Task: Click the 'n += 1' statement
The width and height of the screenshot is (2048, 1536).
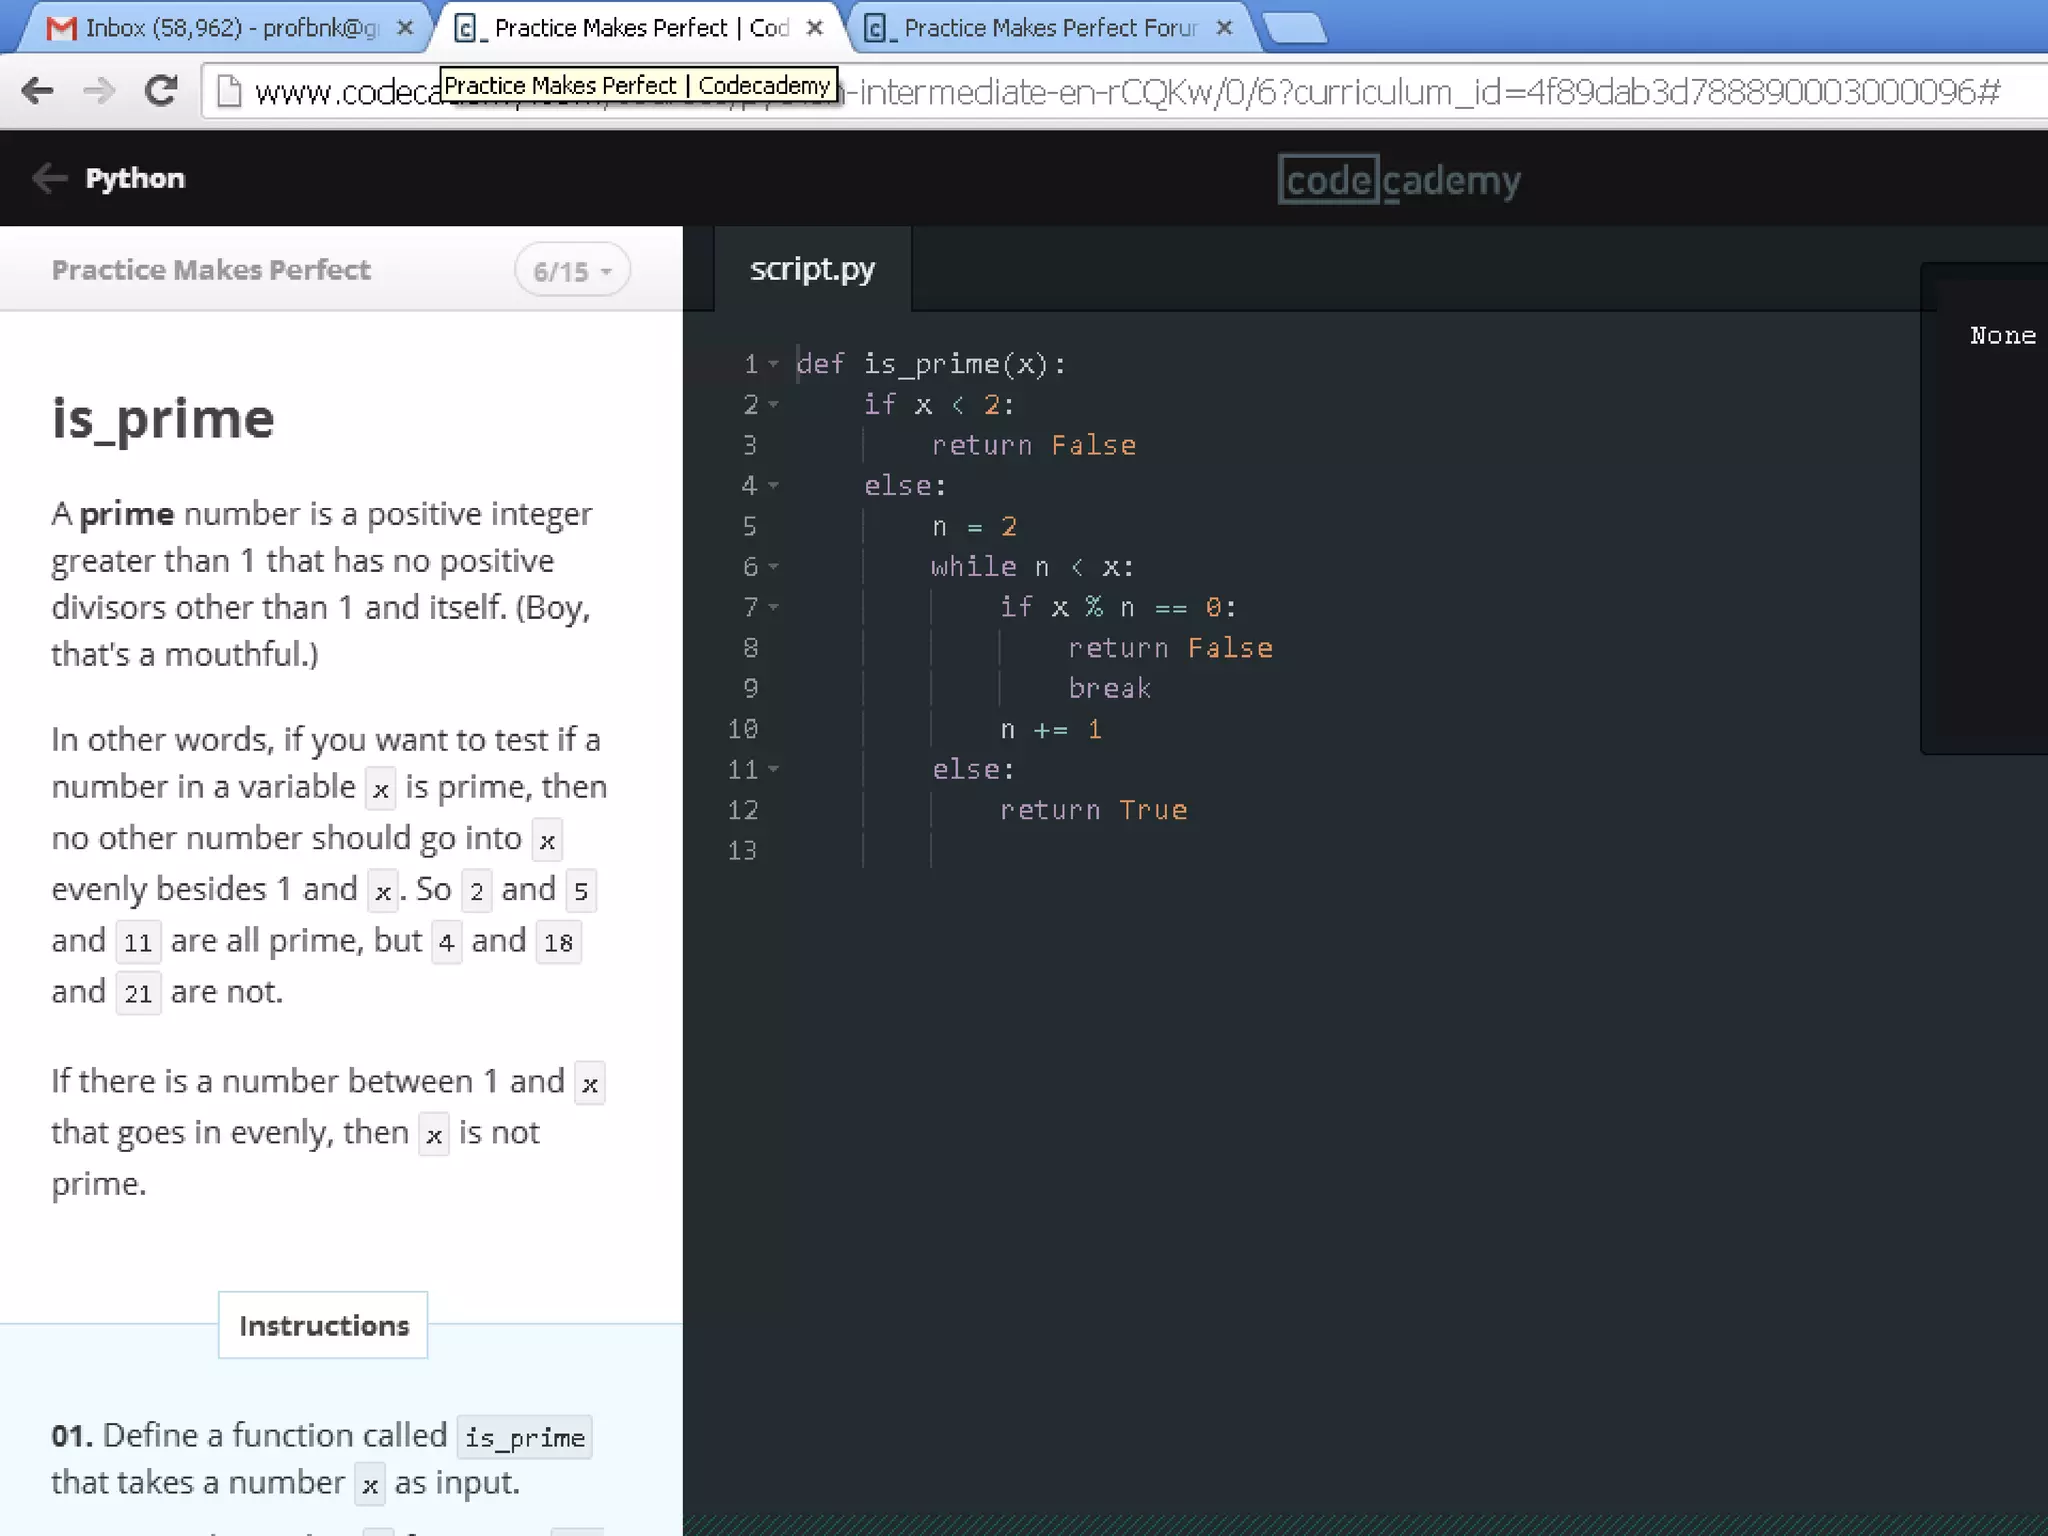Action: [1050, 729]
